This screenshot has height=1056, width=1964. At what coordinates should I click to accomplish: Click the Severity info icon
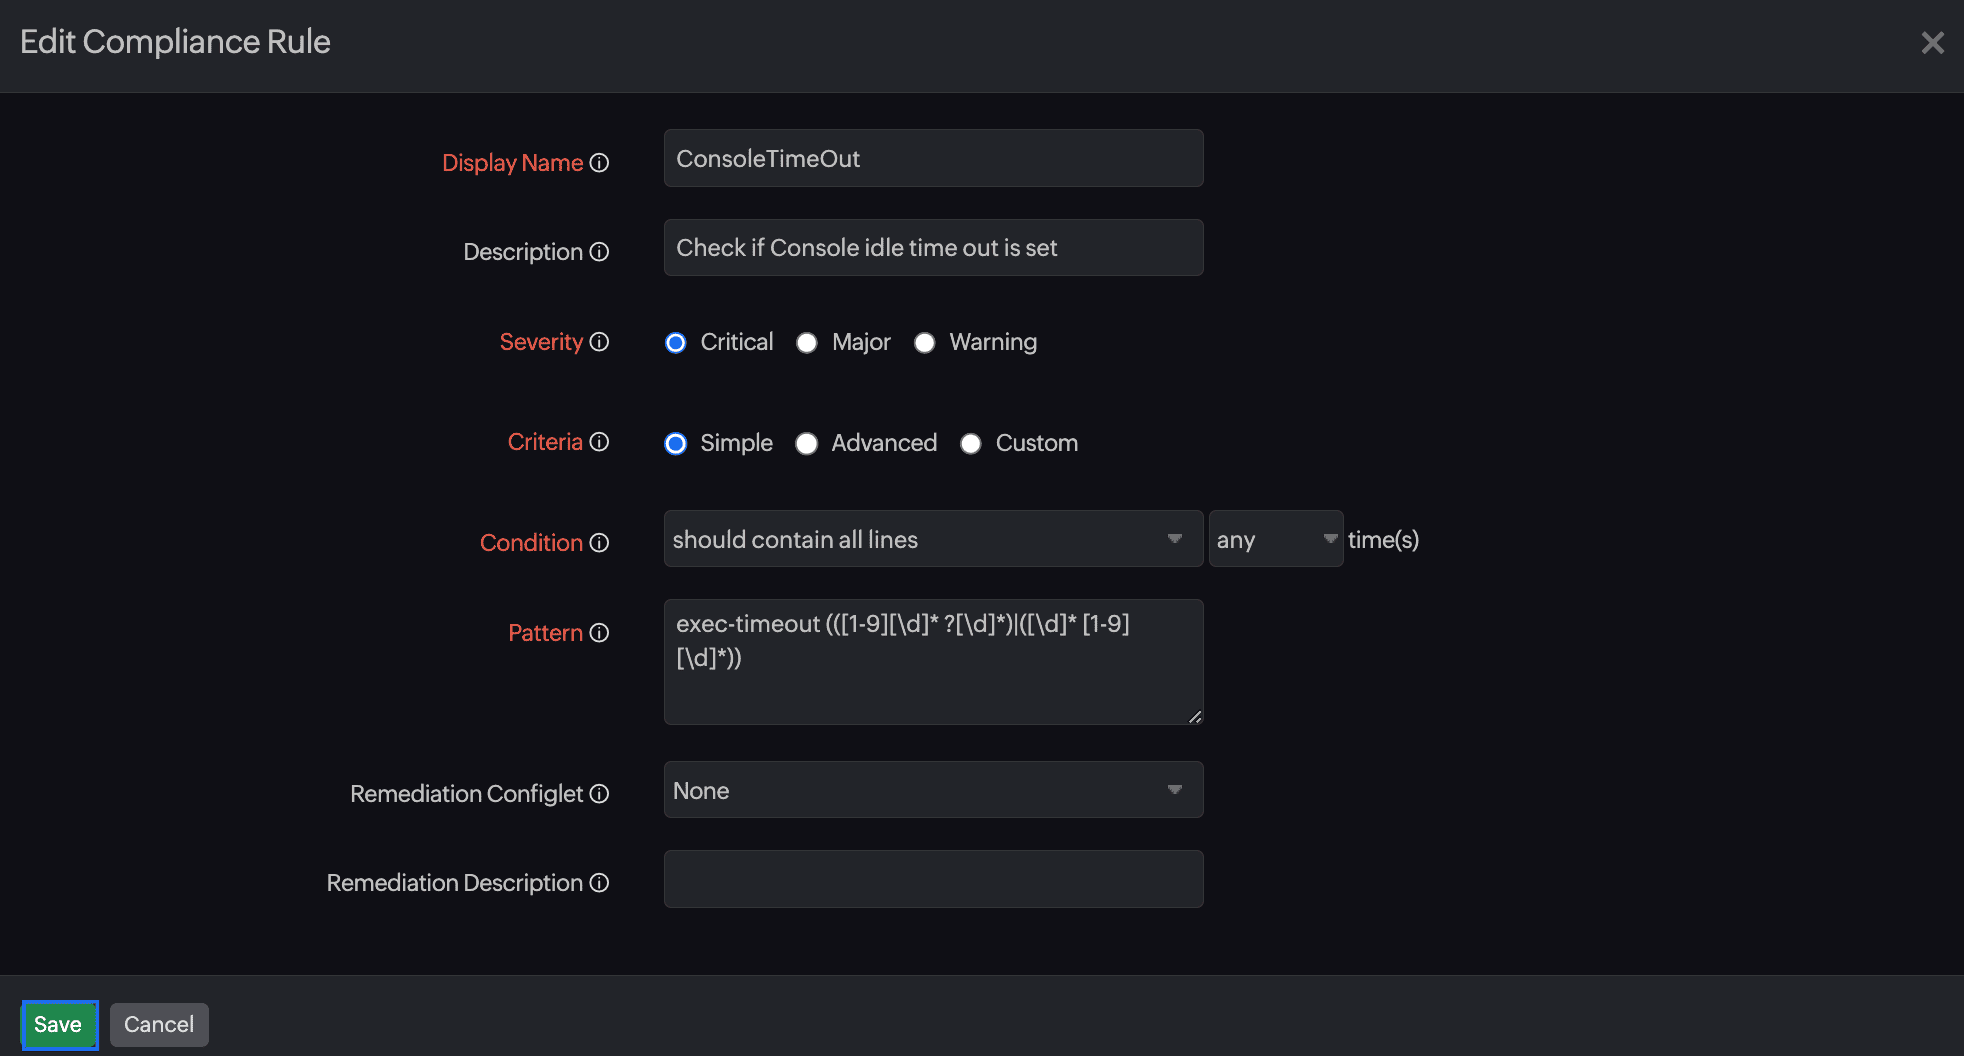(599, 342)
